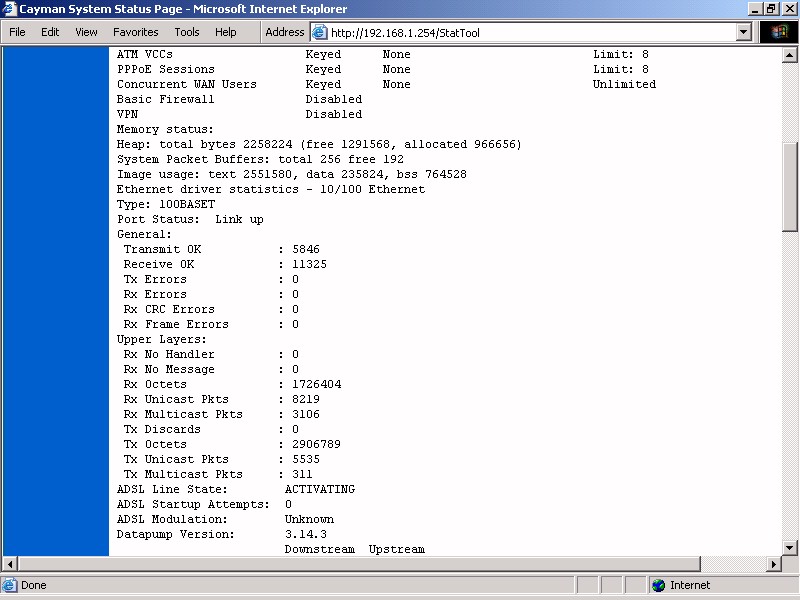Minimize the Internet Explorer window

pyautogui.click(x=756, y=9)
